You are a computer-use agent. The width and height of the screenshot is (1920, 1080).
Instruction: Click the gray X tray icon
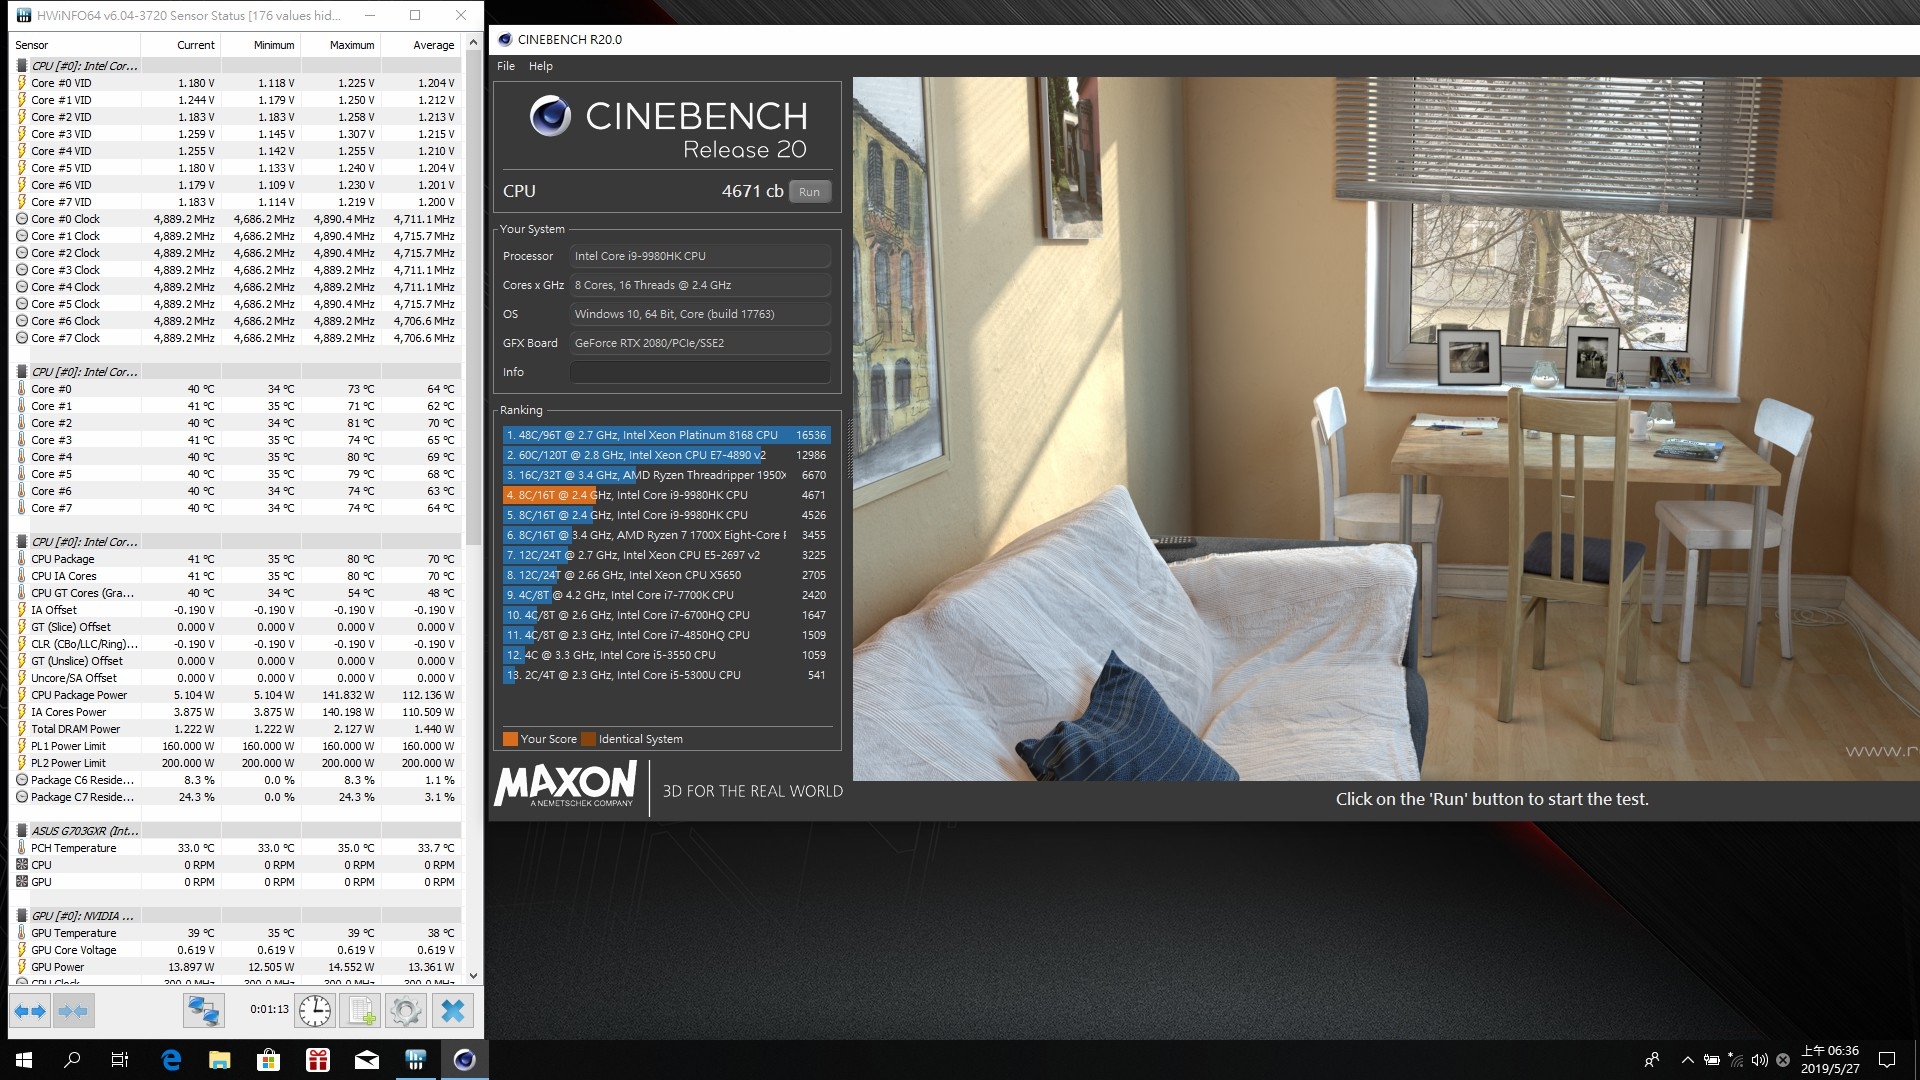[x=1783, y=1060]
